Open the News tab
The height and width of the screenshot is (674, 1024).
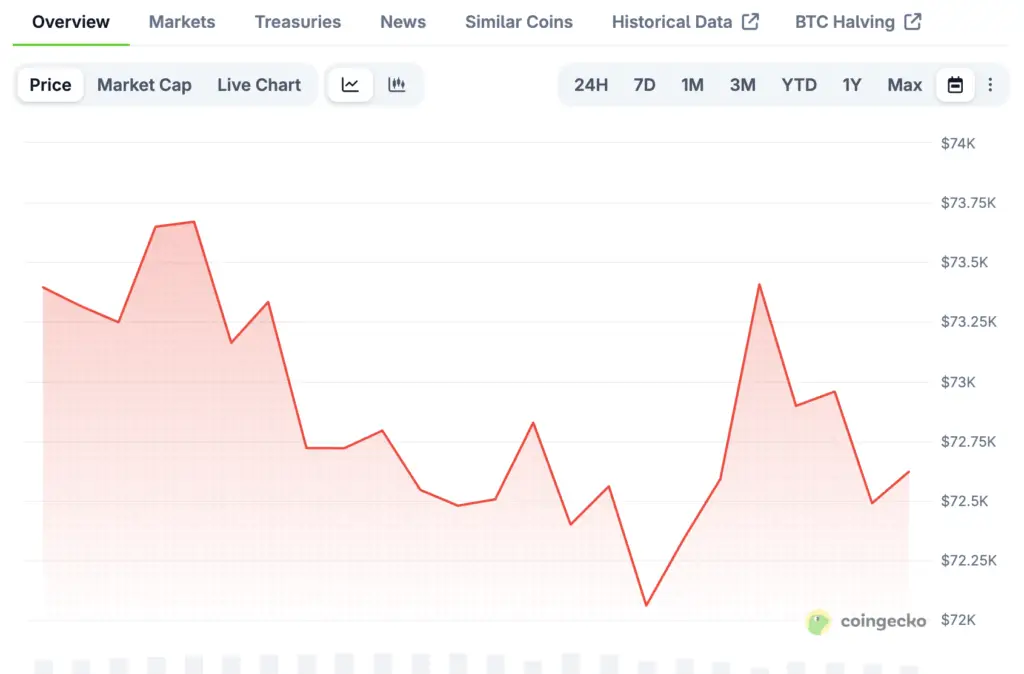(403, 22)
